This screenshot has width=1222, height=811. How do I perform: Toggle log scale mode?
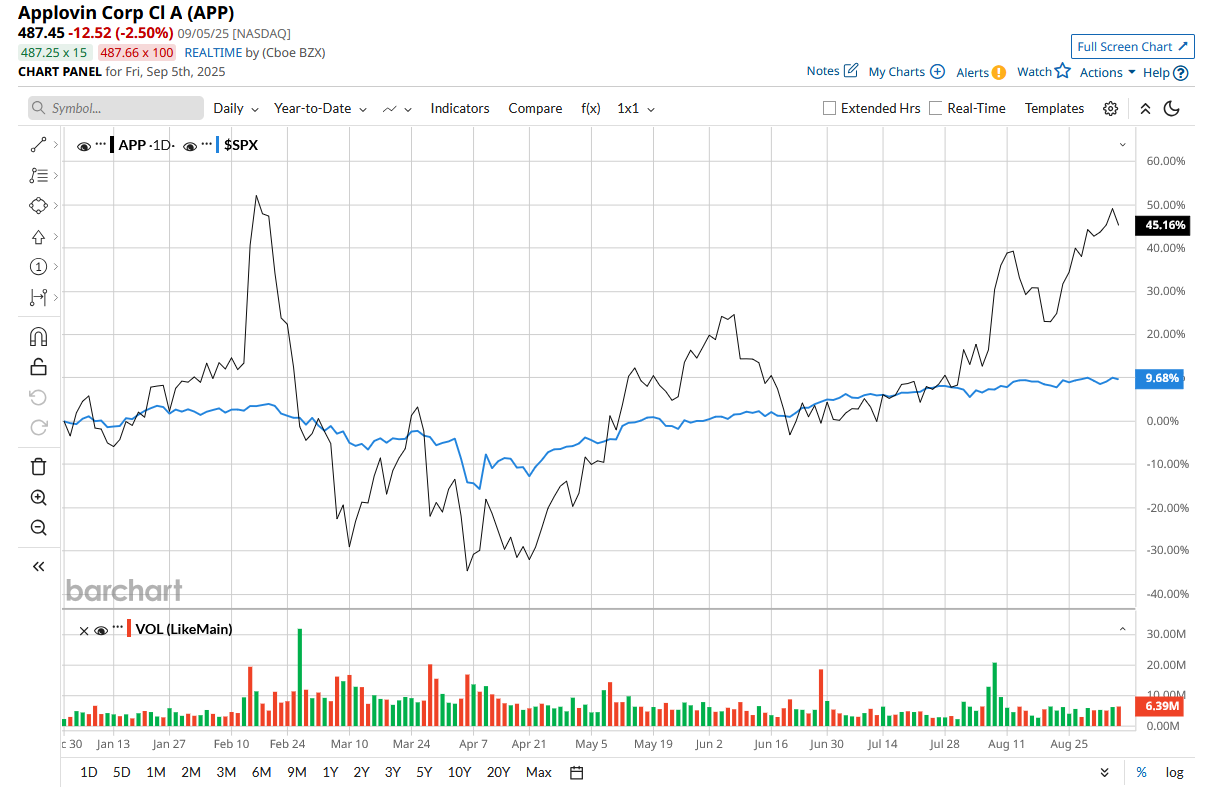point(1174,772)
